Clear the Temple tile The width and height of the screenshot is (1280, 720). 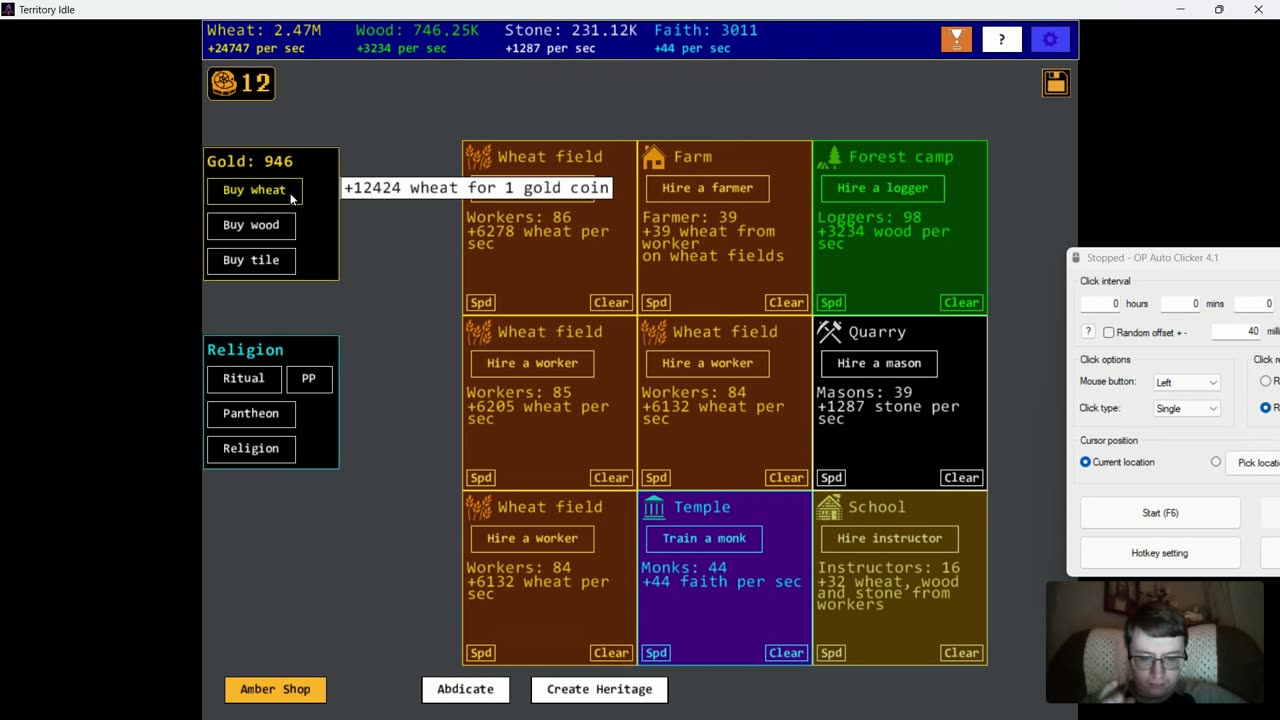pos(786,653)
